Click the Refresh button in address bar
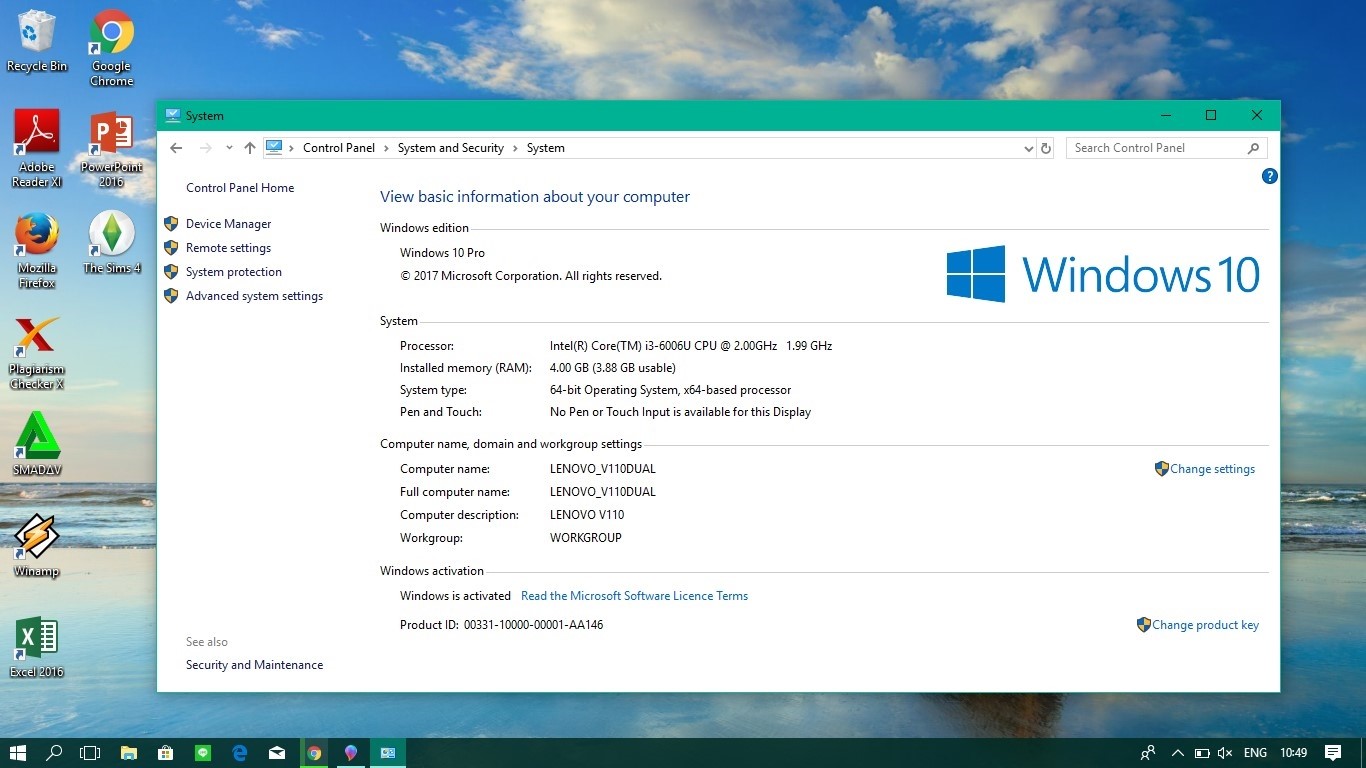The width and height of the screenshot is (1366, 768). point(1046,148)
